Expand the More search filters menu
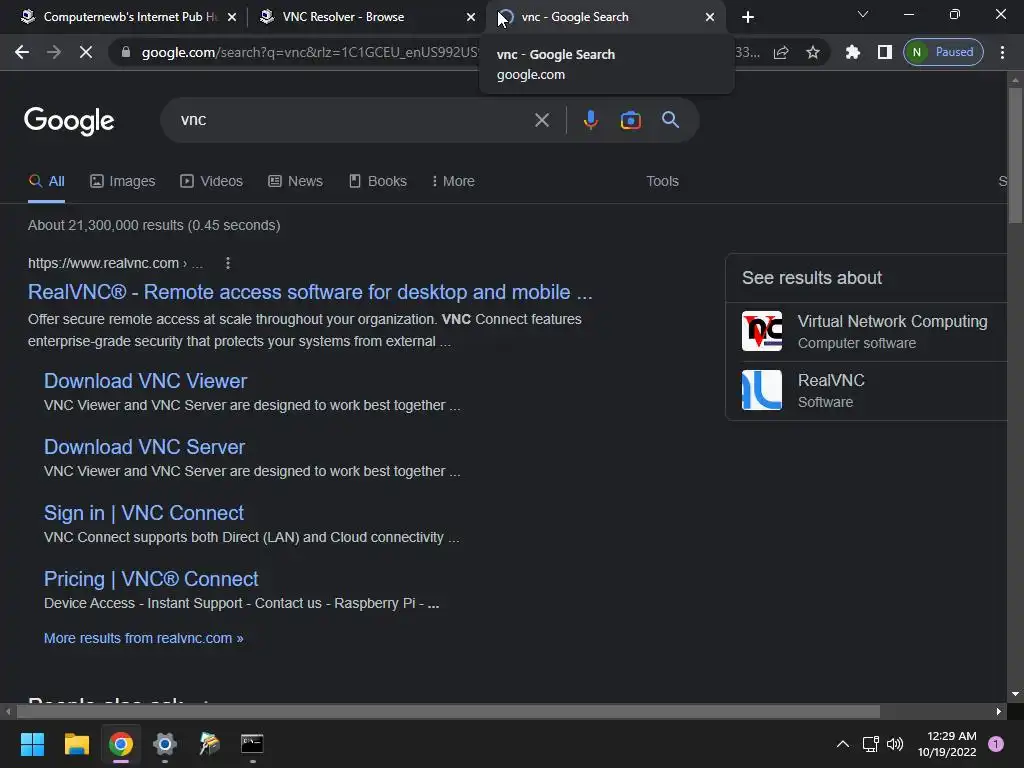 pyautogui.click(x=453, y=182)
